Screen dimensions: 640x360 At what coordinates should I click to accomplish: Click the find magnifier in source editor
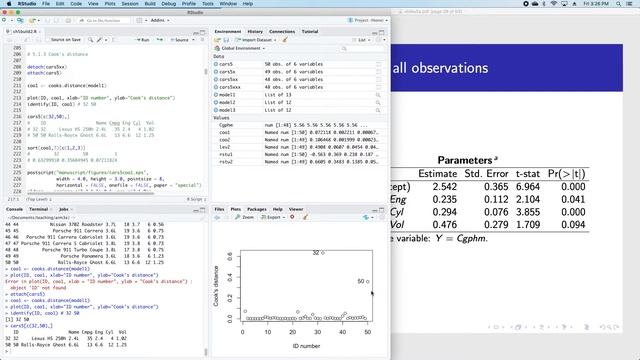pos(91,40)
